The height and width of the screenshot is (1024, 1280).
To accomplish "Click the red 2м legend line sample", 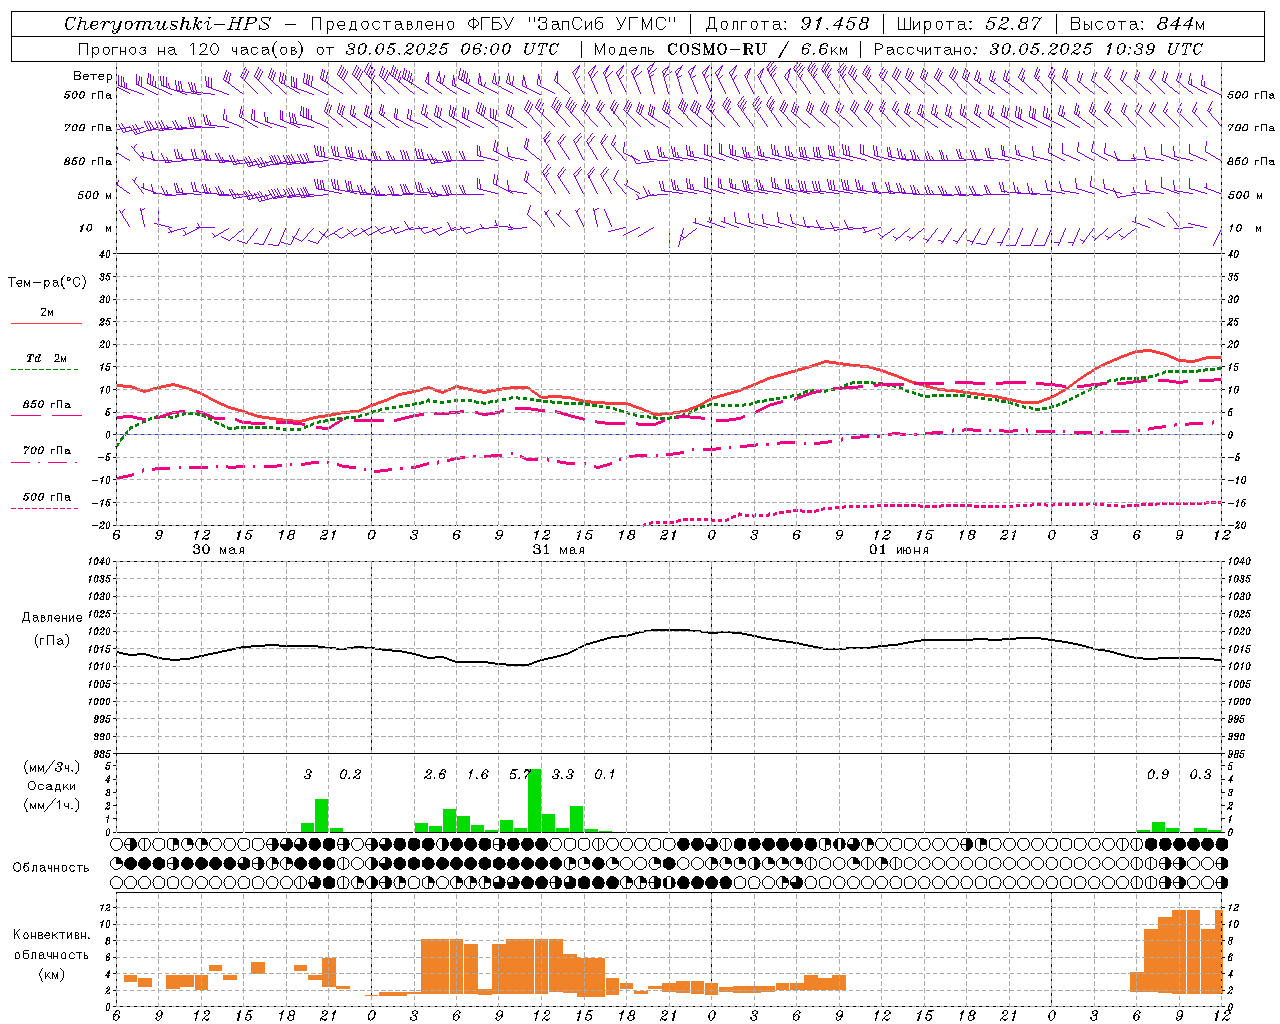I will click(x=47, y=323).
